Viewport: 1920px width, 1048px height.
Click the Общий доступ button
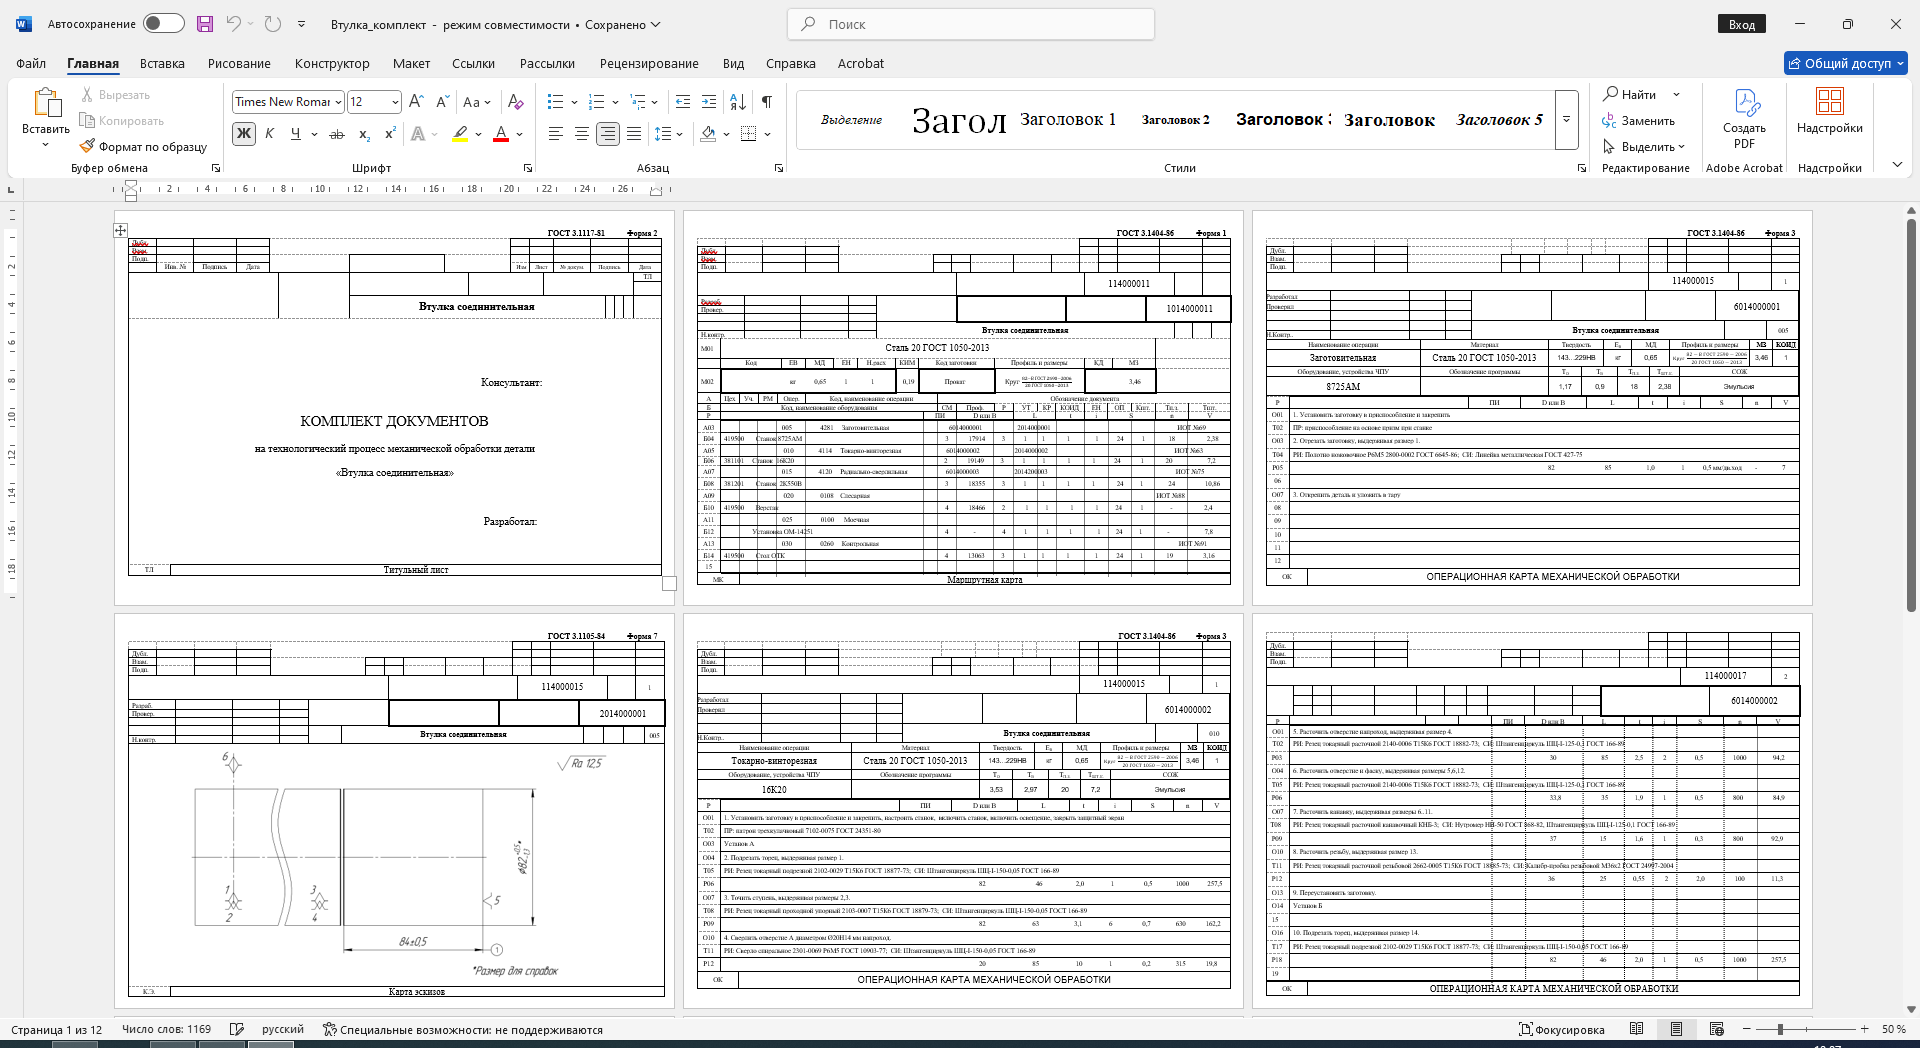coord(1846,63)
